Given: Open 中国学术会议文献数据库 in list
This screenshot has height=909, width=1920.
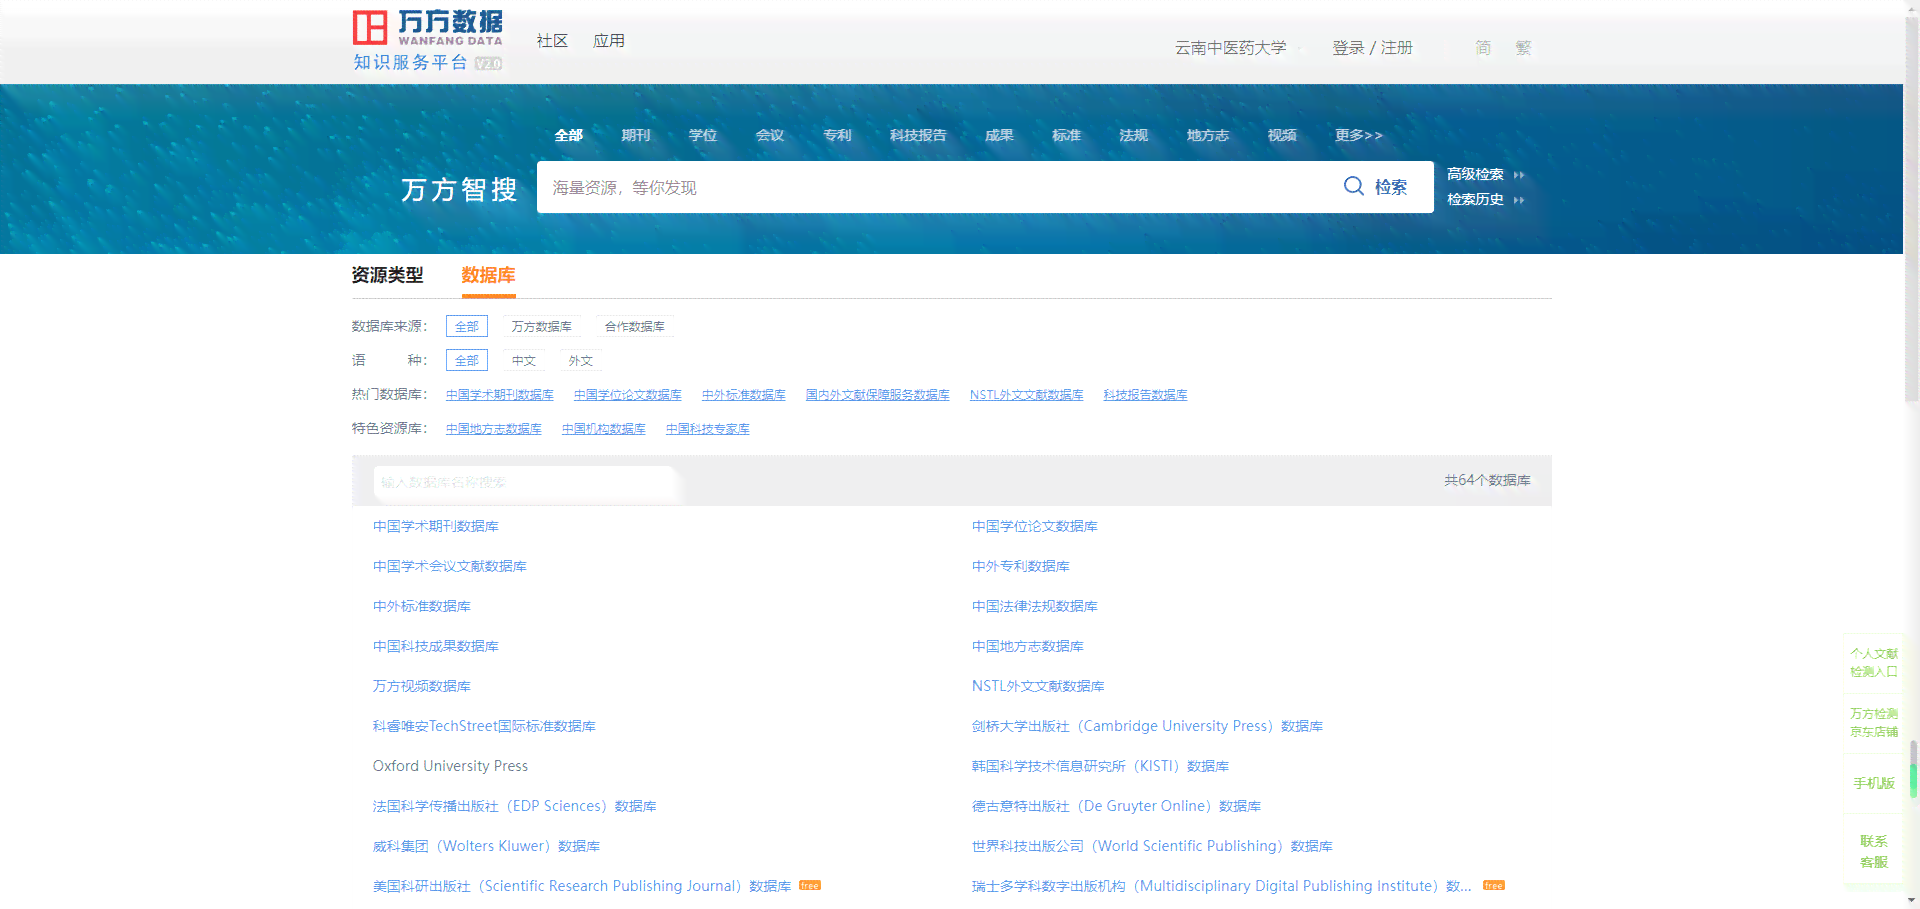Looking at the screenshot, I should click(x=450, y=566).
